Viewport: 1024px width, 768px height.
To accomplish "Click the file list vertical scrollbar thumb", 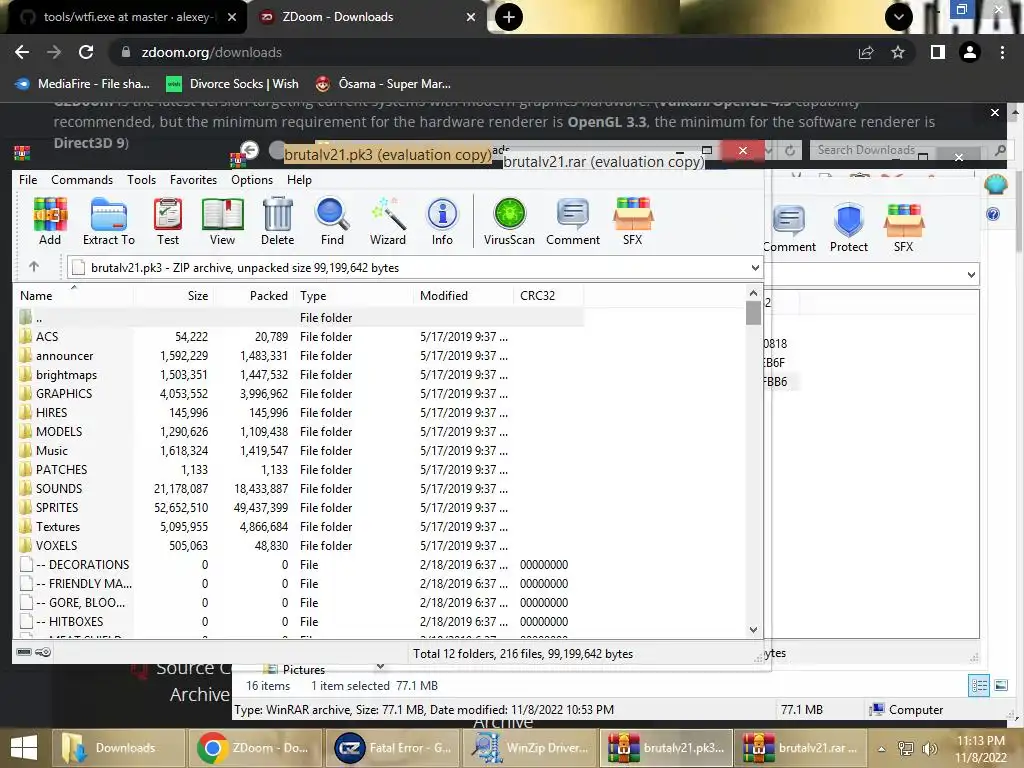I will [x=753, y=312].
